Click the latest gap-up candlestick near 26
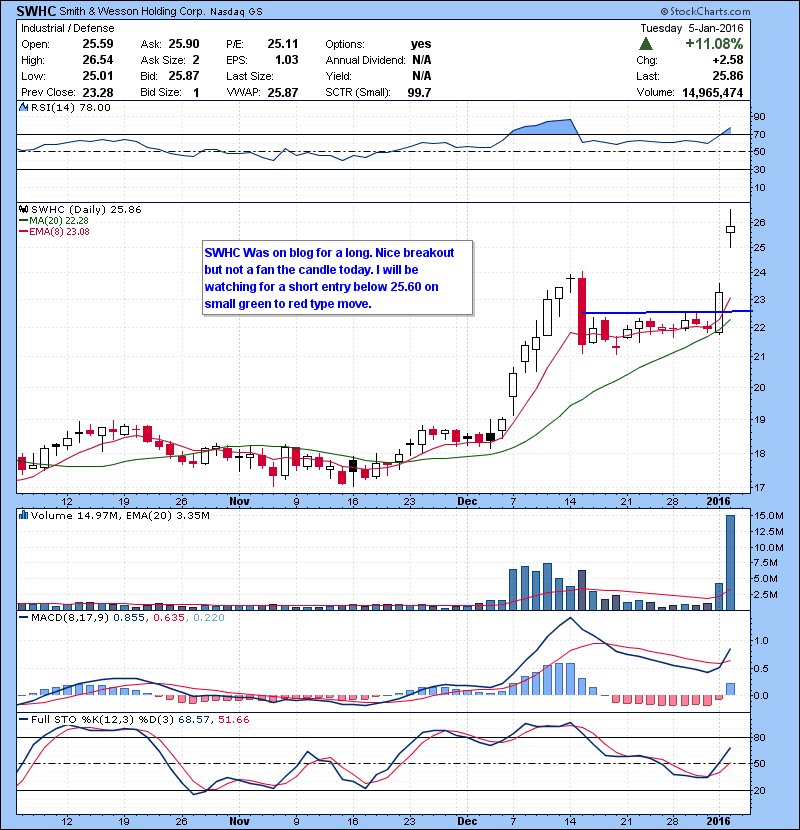 click(730, 229)
